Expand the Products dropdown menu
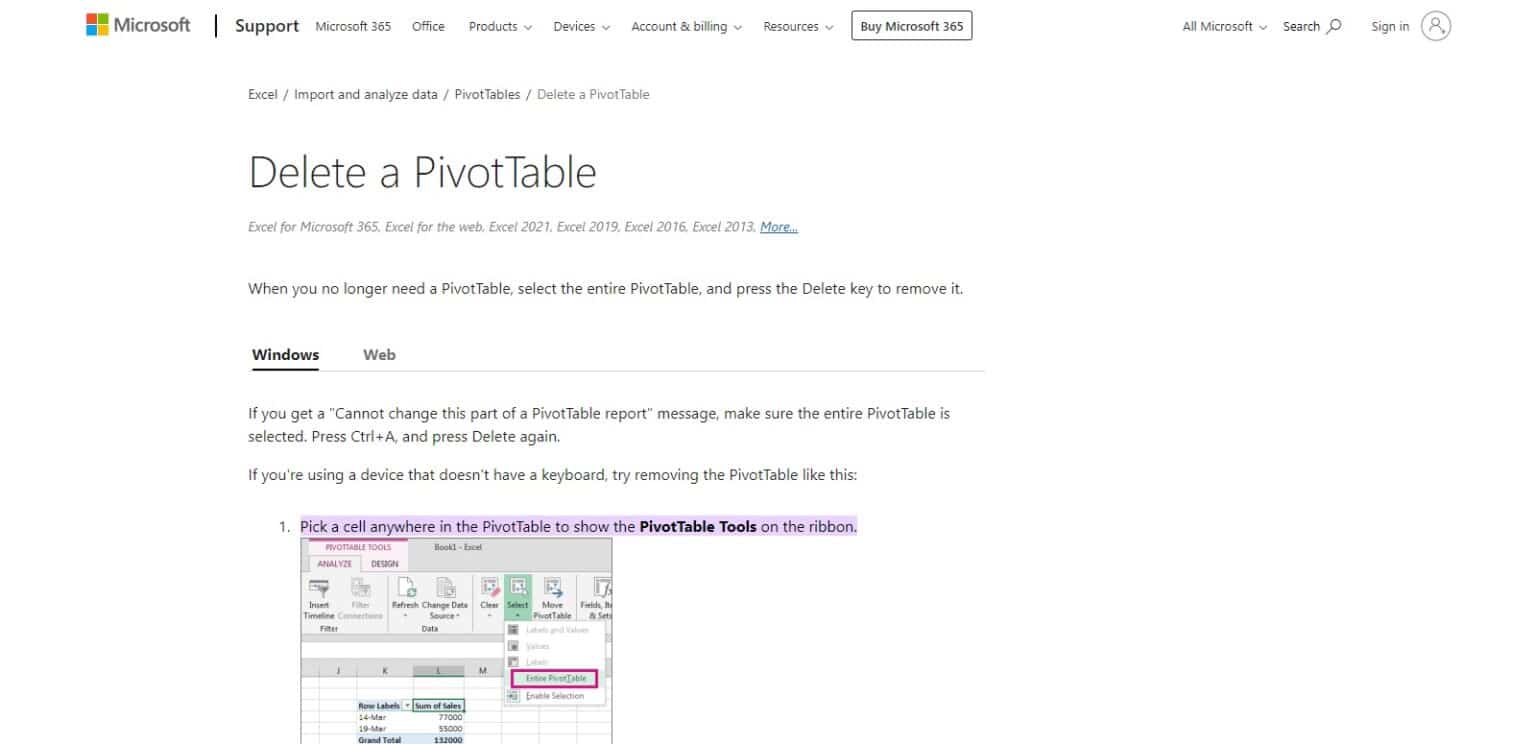The width and height of the screenshot is (1536, 744). coord(500,27)
